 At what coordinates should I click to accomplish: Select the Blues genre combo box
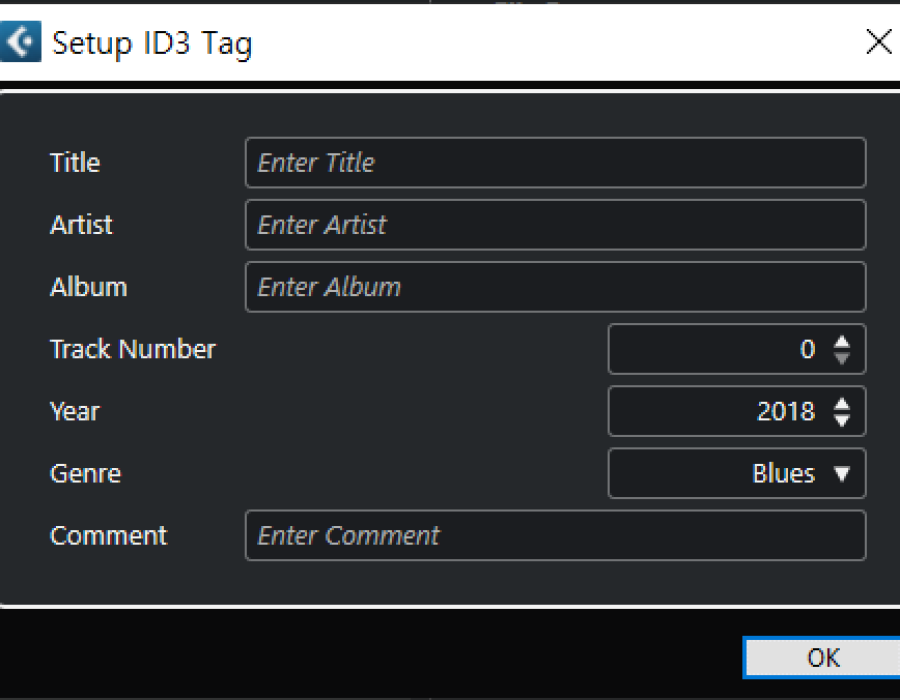(x=737, y=473)
